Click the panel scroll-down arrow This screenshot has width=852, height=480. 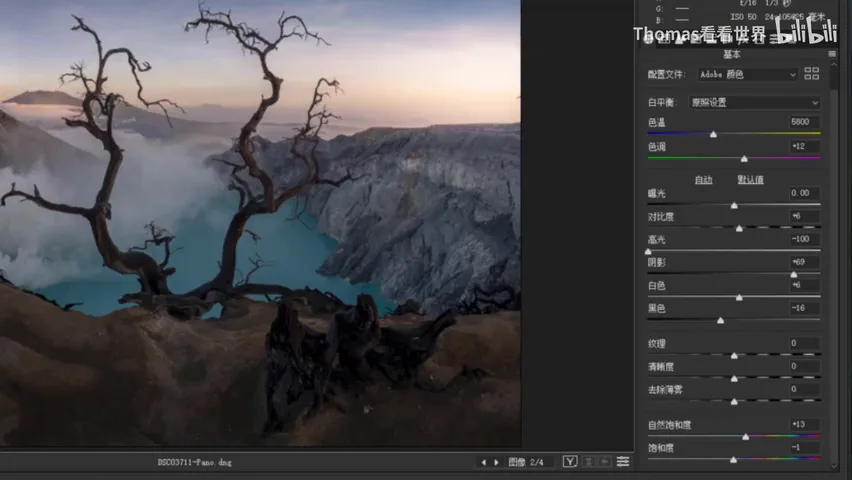pos(835,465)
